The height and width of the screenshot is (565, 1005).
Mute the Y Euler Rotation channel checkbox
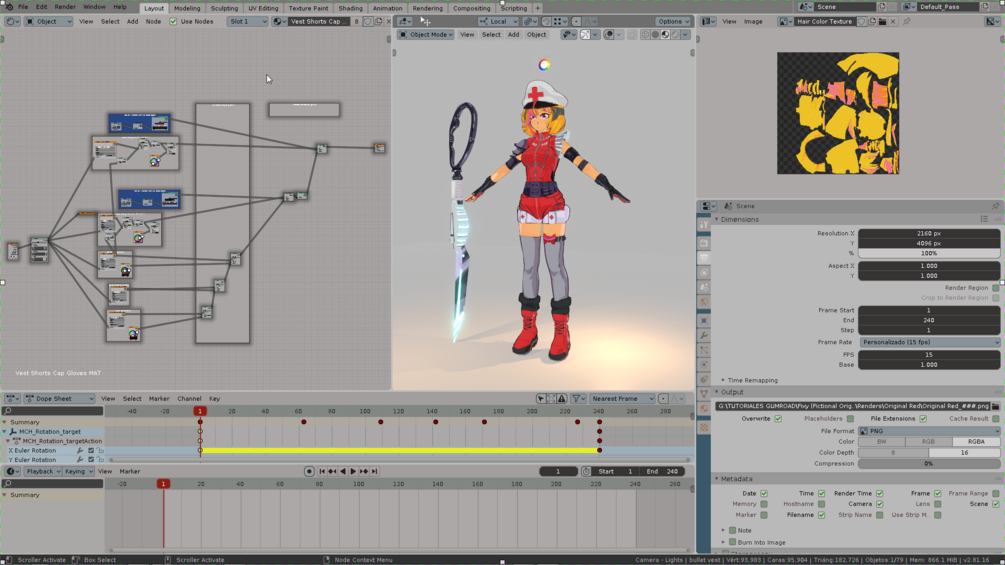[x=90, y=460]
